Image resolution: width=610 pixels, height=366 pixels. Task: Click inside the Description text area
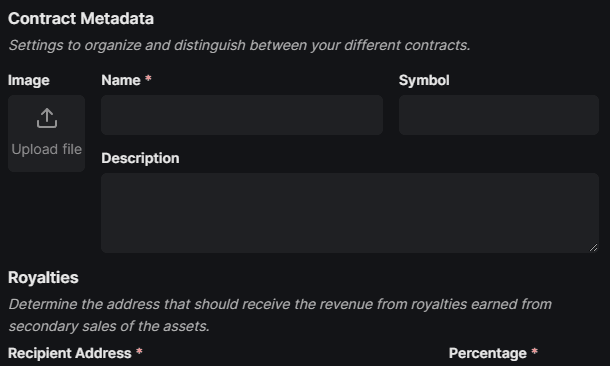350,213
